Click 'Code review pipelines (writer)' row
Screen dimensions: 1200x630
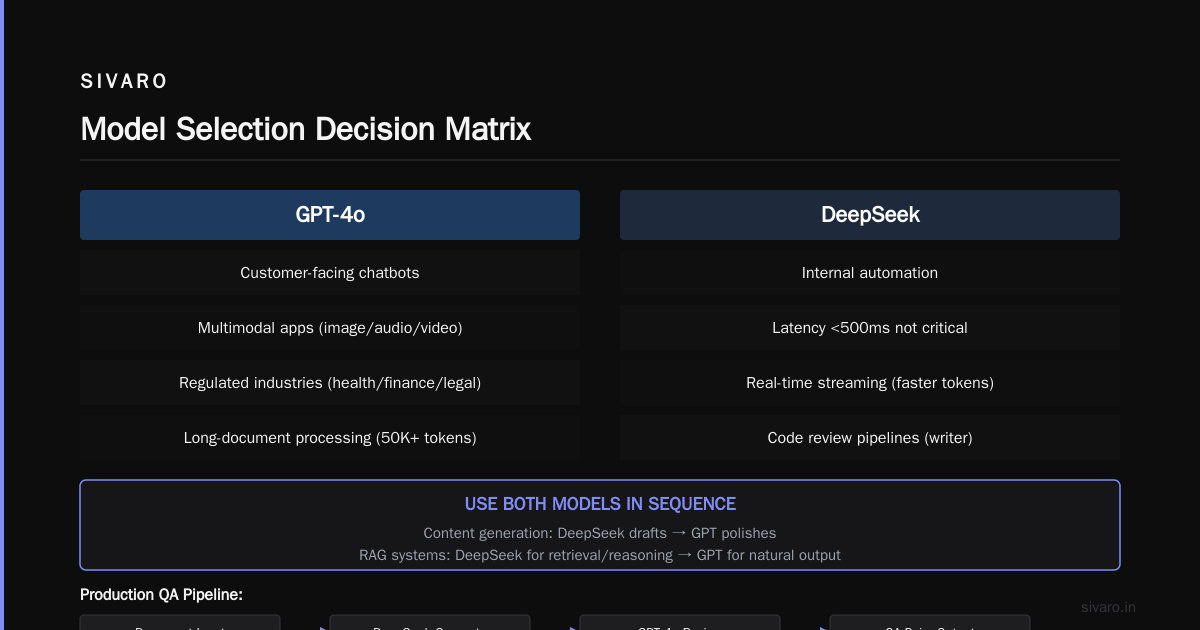(870, 437)
